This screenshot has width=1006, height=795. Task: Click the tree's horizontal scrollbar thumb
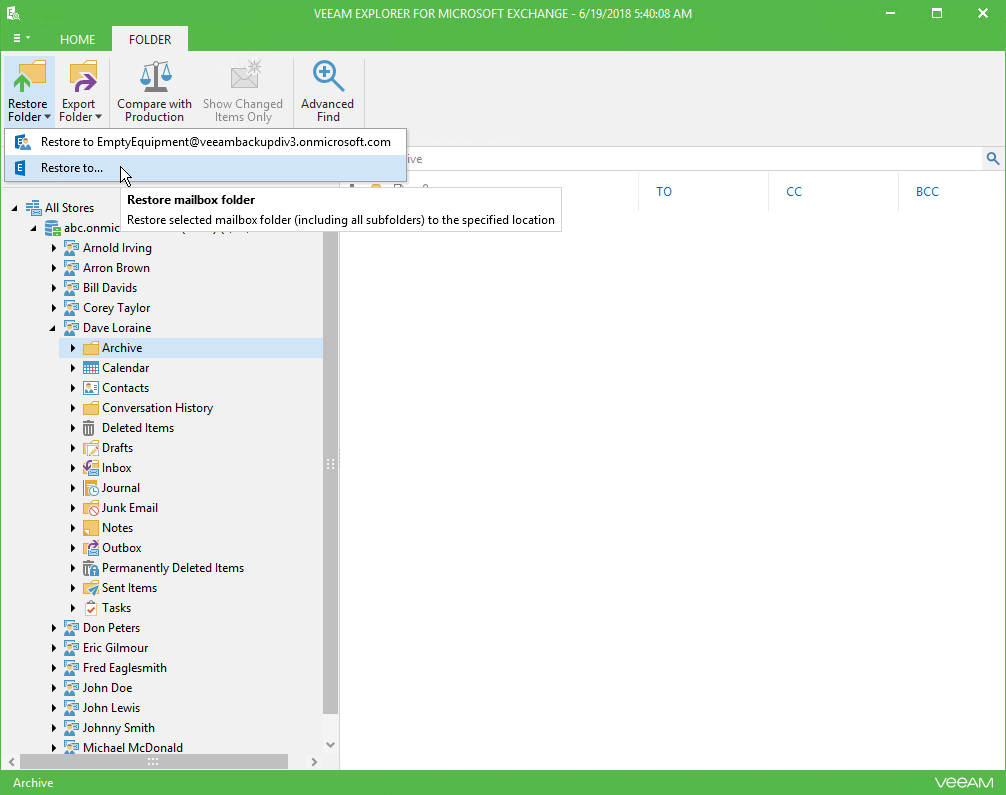[x=154, y=762]
